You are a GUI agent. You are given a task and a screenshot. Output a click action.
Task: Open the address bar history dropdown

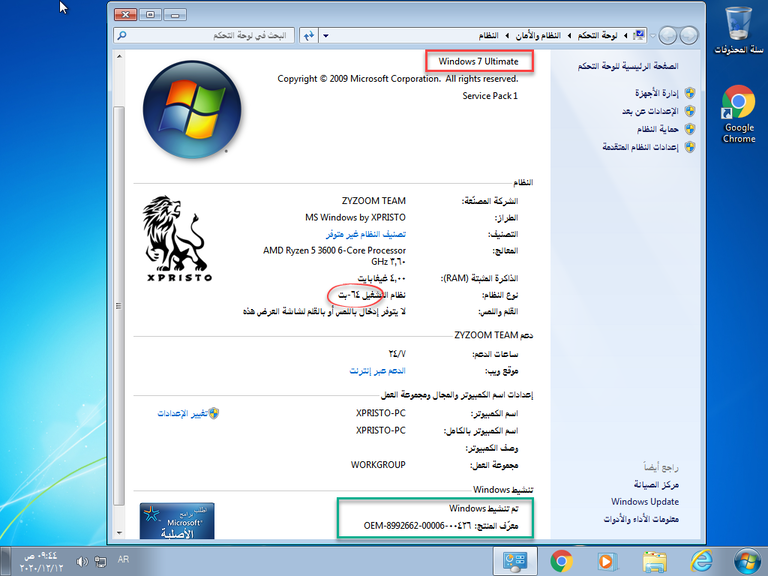pyautogui.click(x=326, y=35)
